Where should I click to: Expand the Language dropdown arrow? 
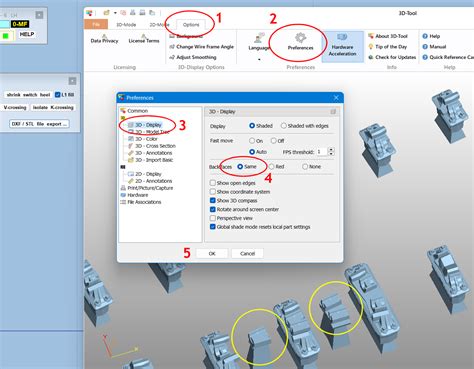point(259,59)
